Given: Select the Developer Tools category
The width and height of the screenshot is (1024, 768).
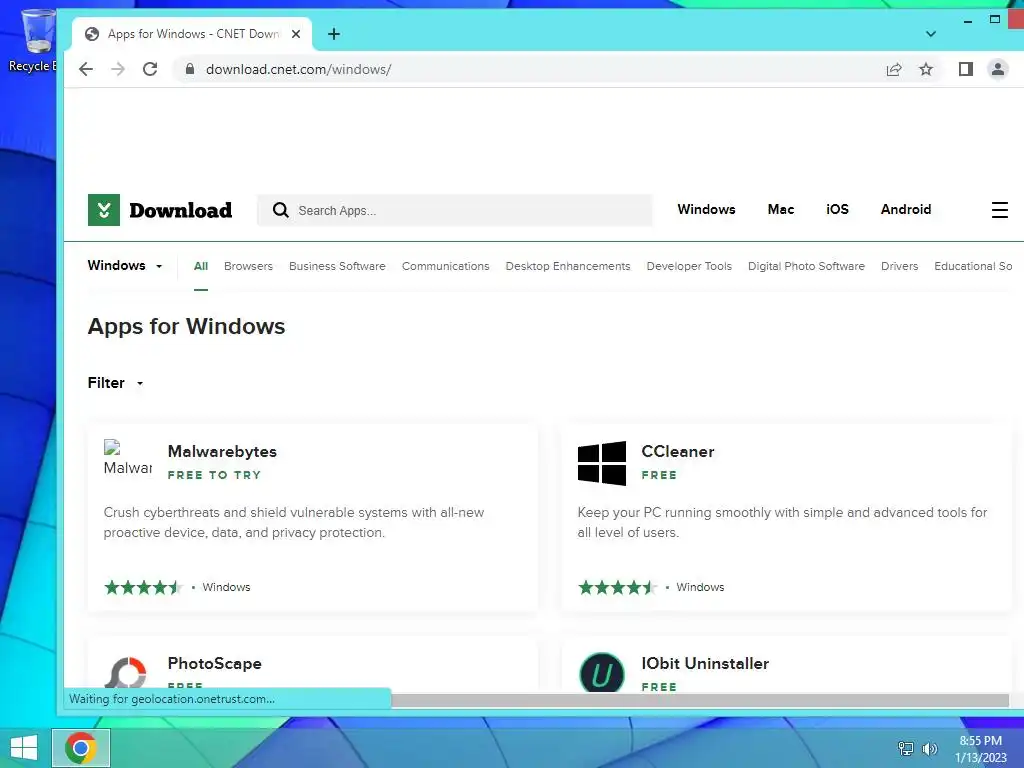Looking at the screenshot, I should (689, 266).
